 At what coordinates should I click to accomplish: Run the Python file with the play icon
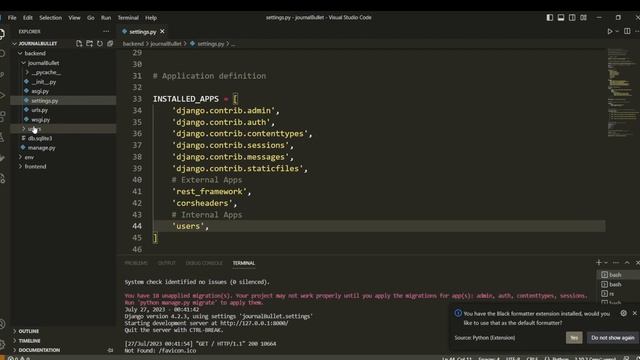tap(610, 31)
